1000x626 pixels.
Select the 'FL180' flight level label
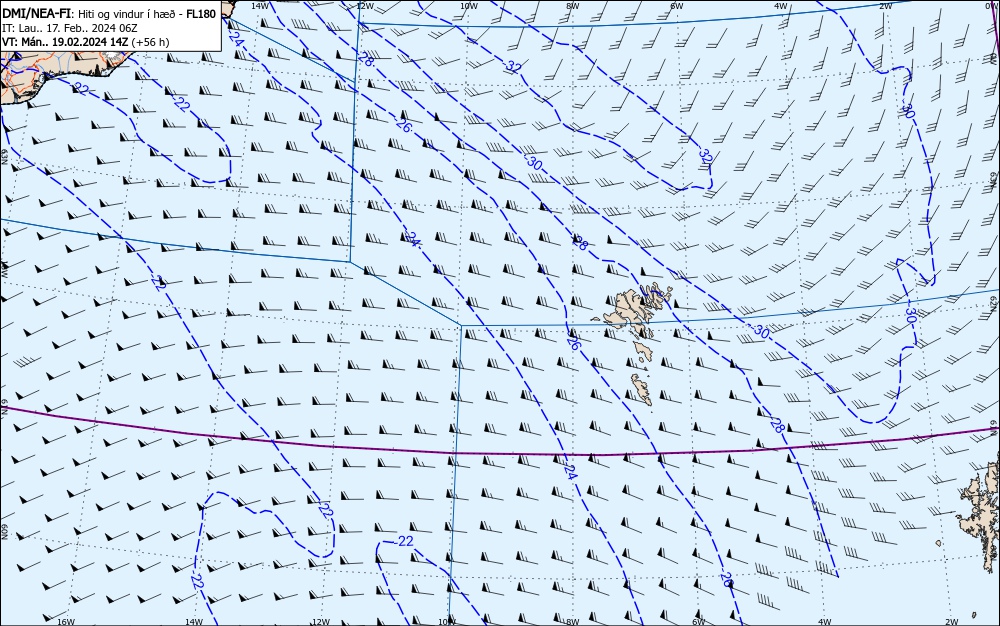coord(201,15)
